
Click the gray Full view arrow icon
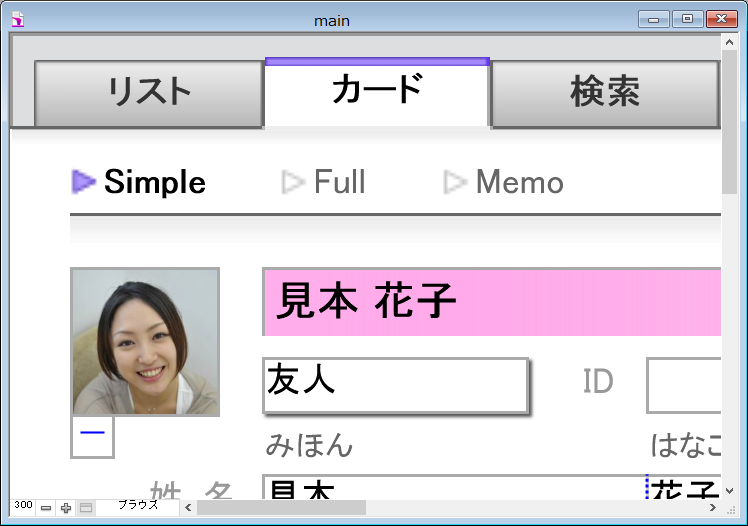292,182
